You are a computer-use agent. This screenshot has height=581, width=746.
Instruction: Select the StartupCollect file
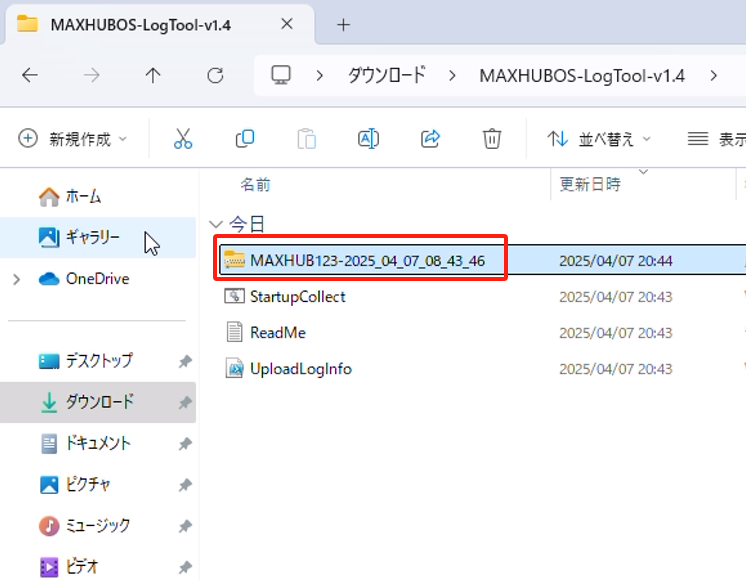coord(298,297)
